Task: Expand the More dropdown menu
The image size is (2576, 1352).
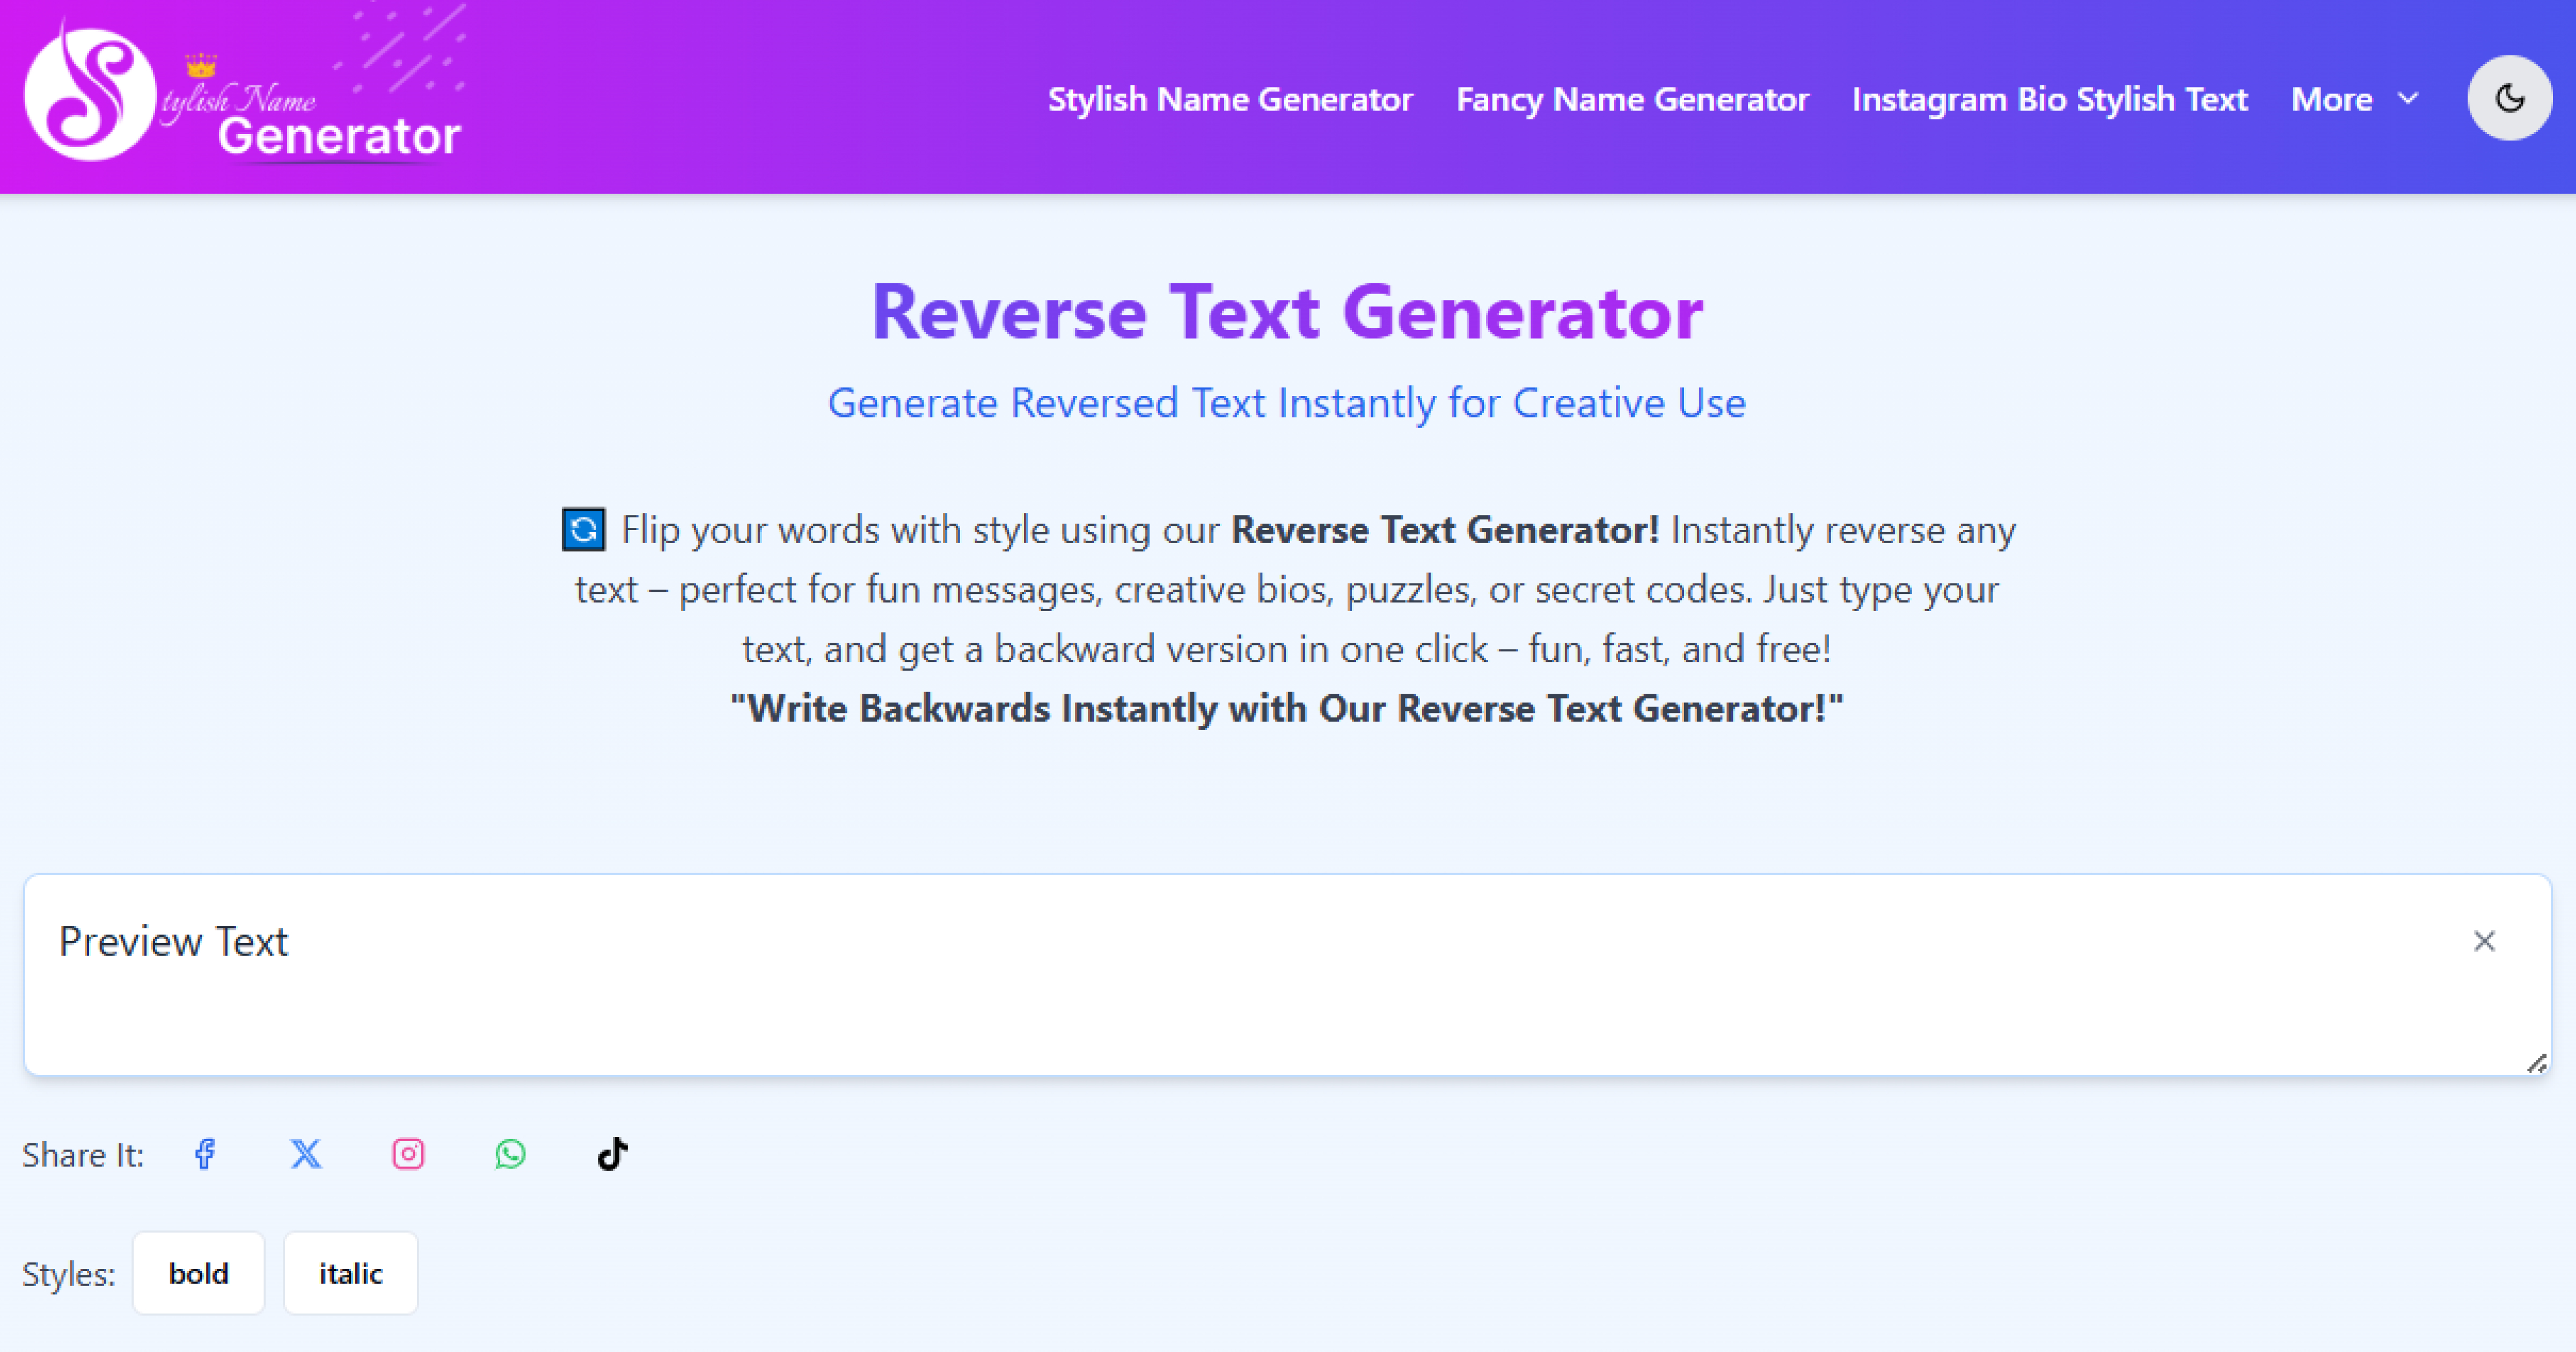Action: point(2331,99)
